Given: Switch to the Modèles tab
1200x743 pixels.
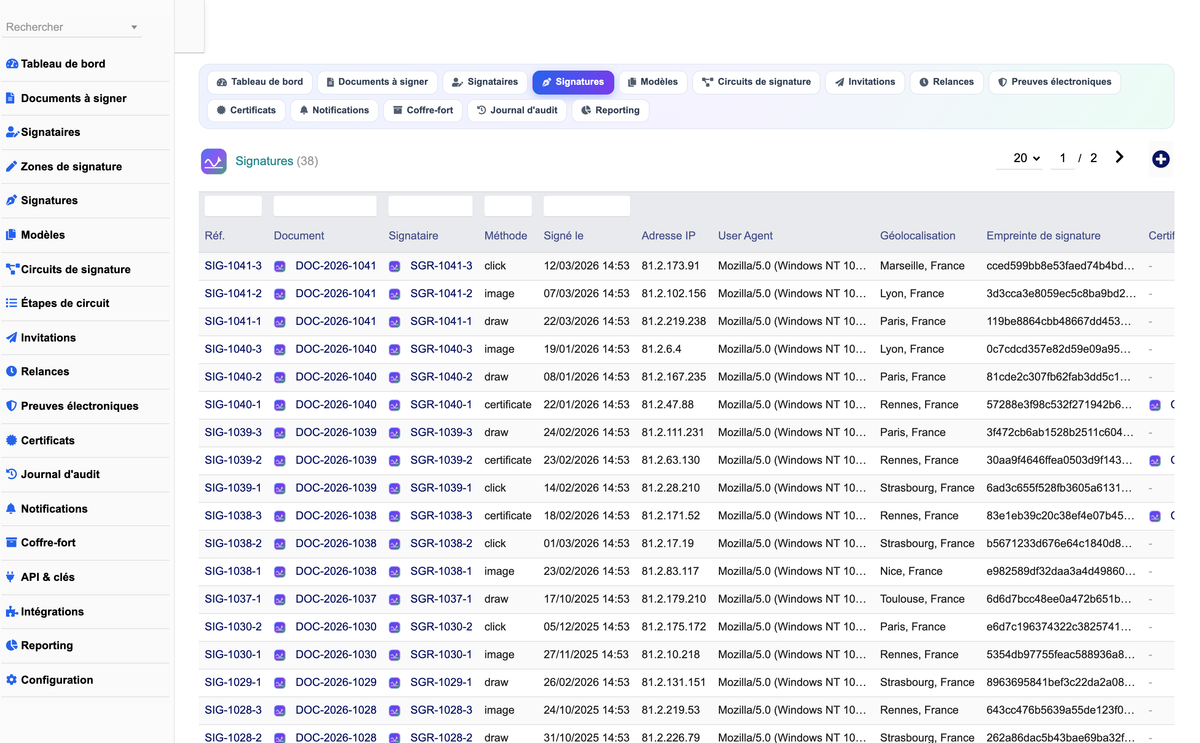Looking at the screenshot, I should [653, 82].
